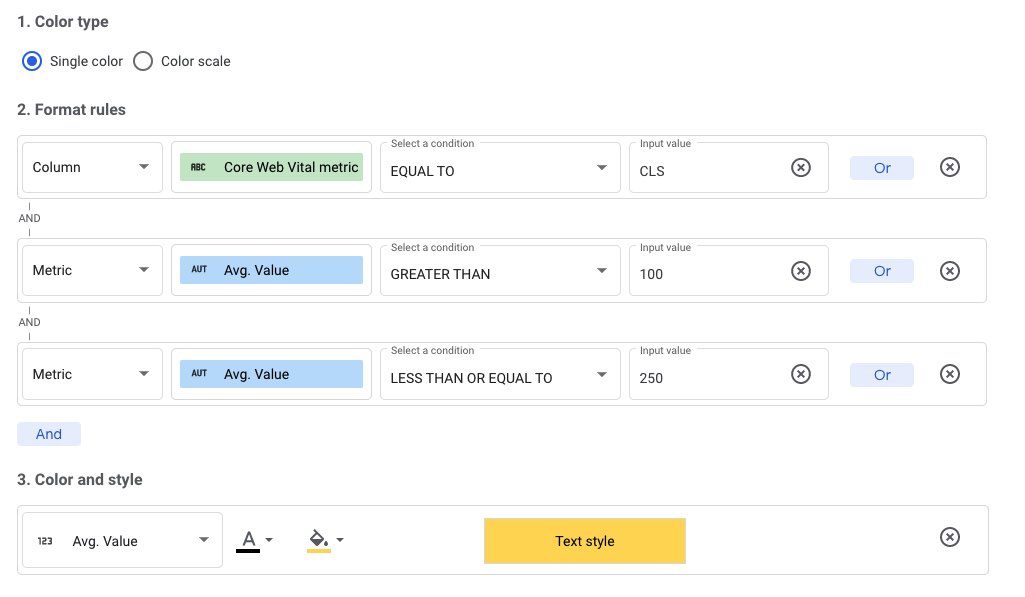The height and width of the screenshot is (597, 1025).
Task: Select the Single color radio button
Action: point(31,61)
